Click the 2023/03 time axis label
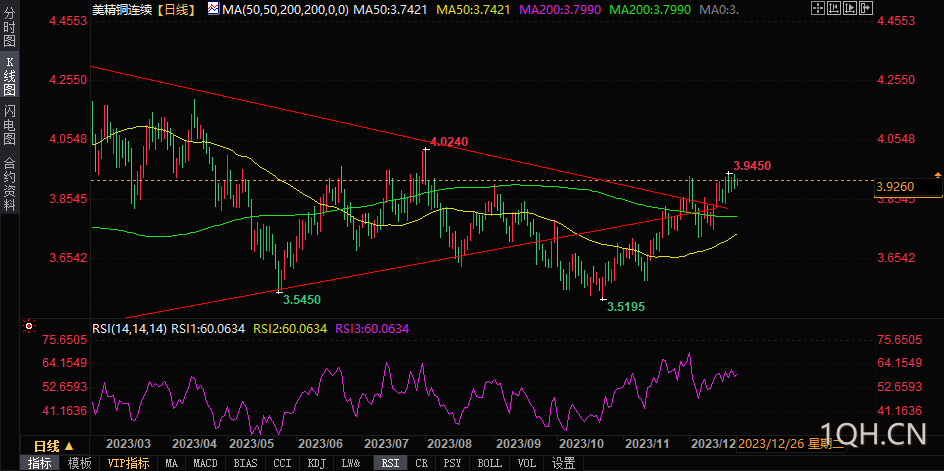The width and height of the screenshot is (944, 471). coord(128,444)
